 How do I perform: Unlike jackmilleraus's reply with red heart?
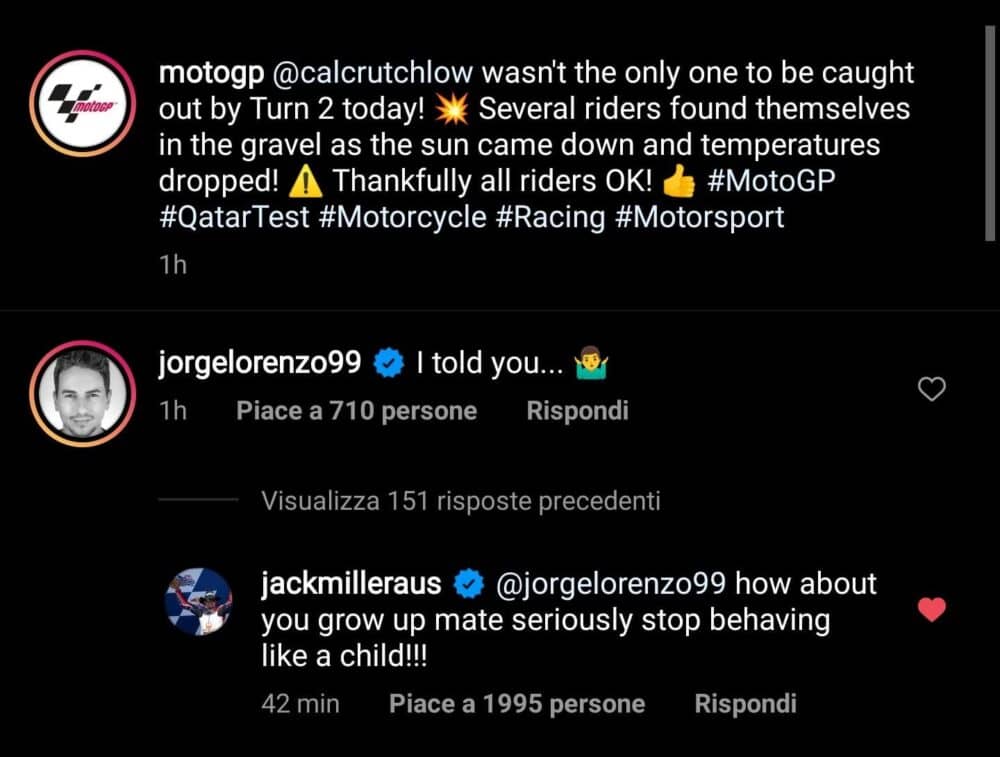931,609
